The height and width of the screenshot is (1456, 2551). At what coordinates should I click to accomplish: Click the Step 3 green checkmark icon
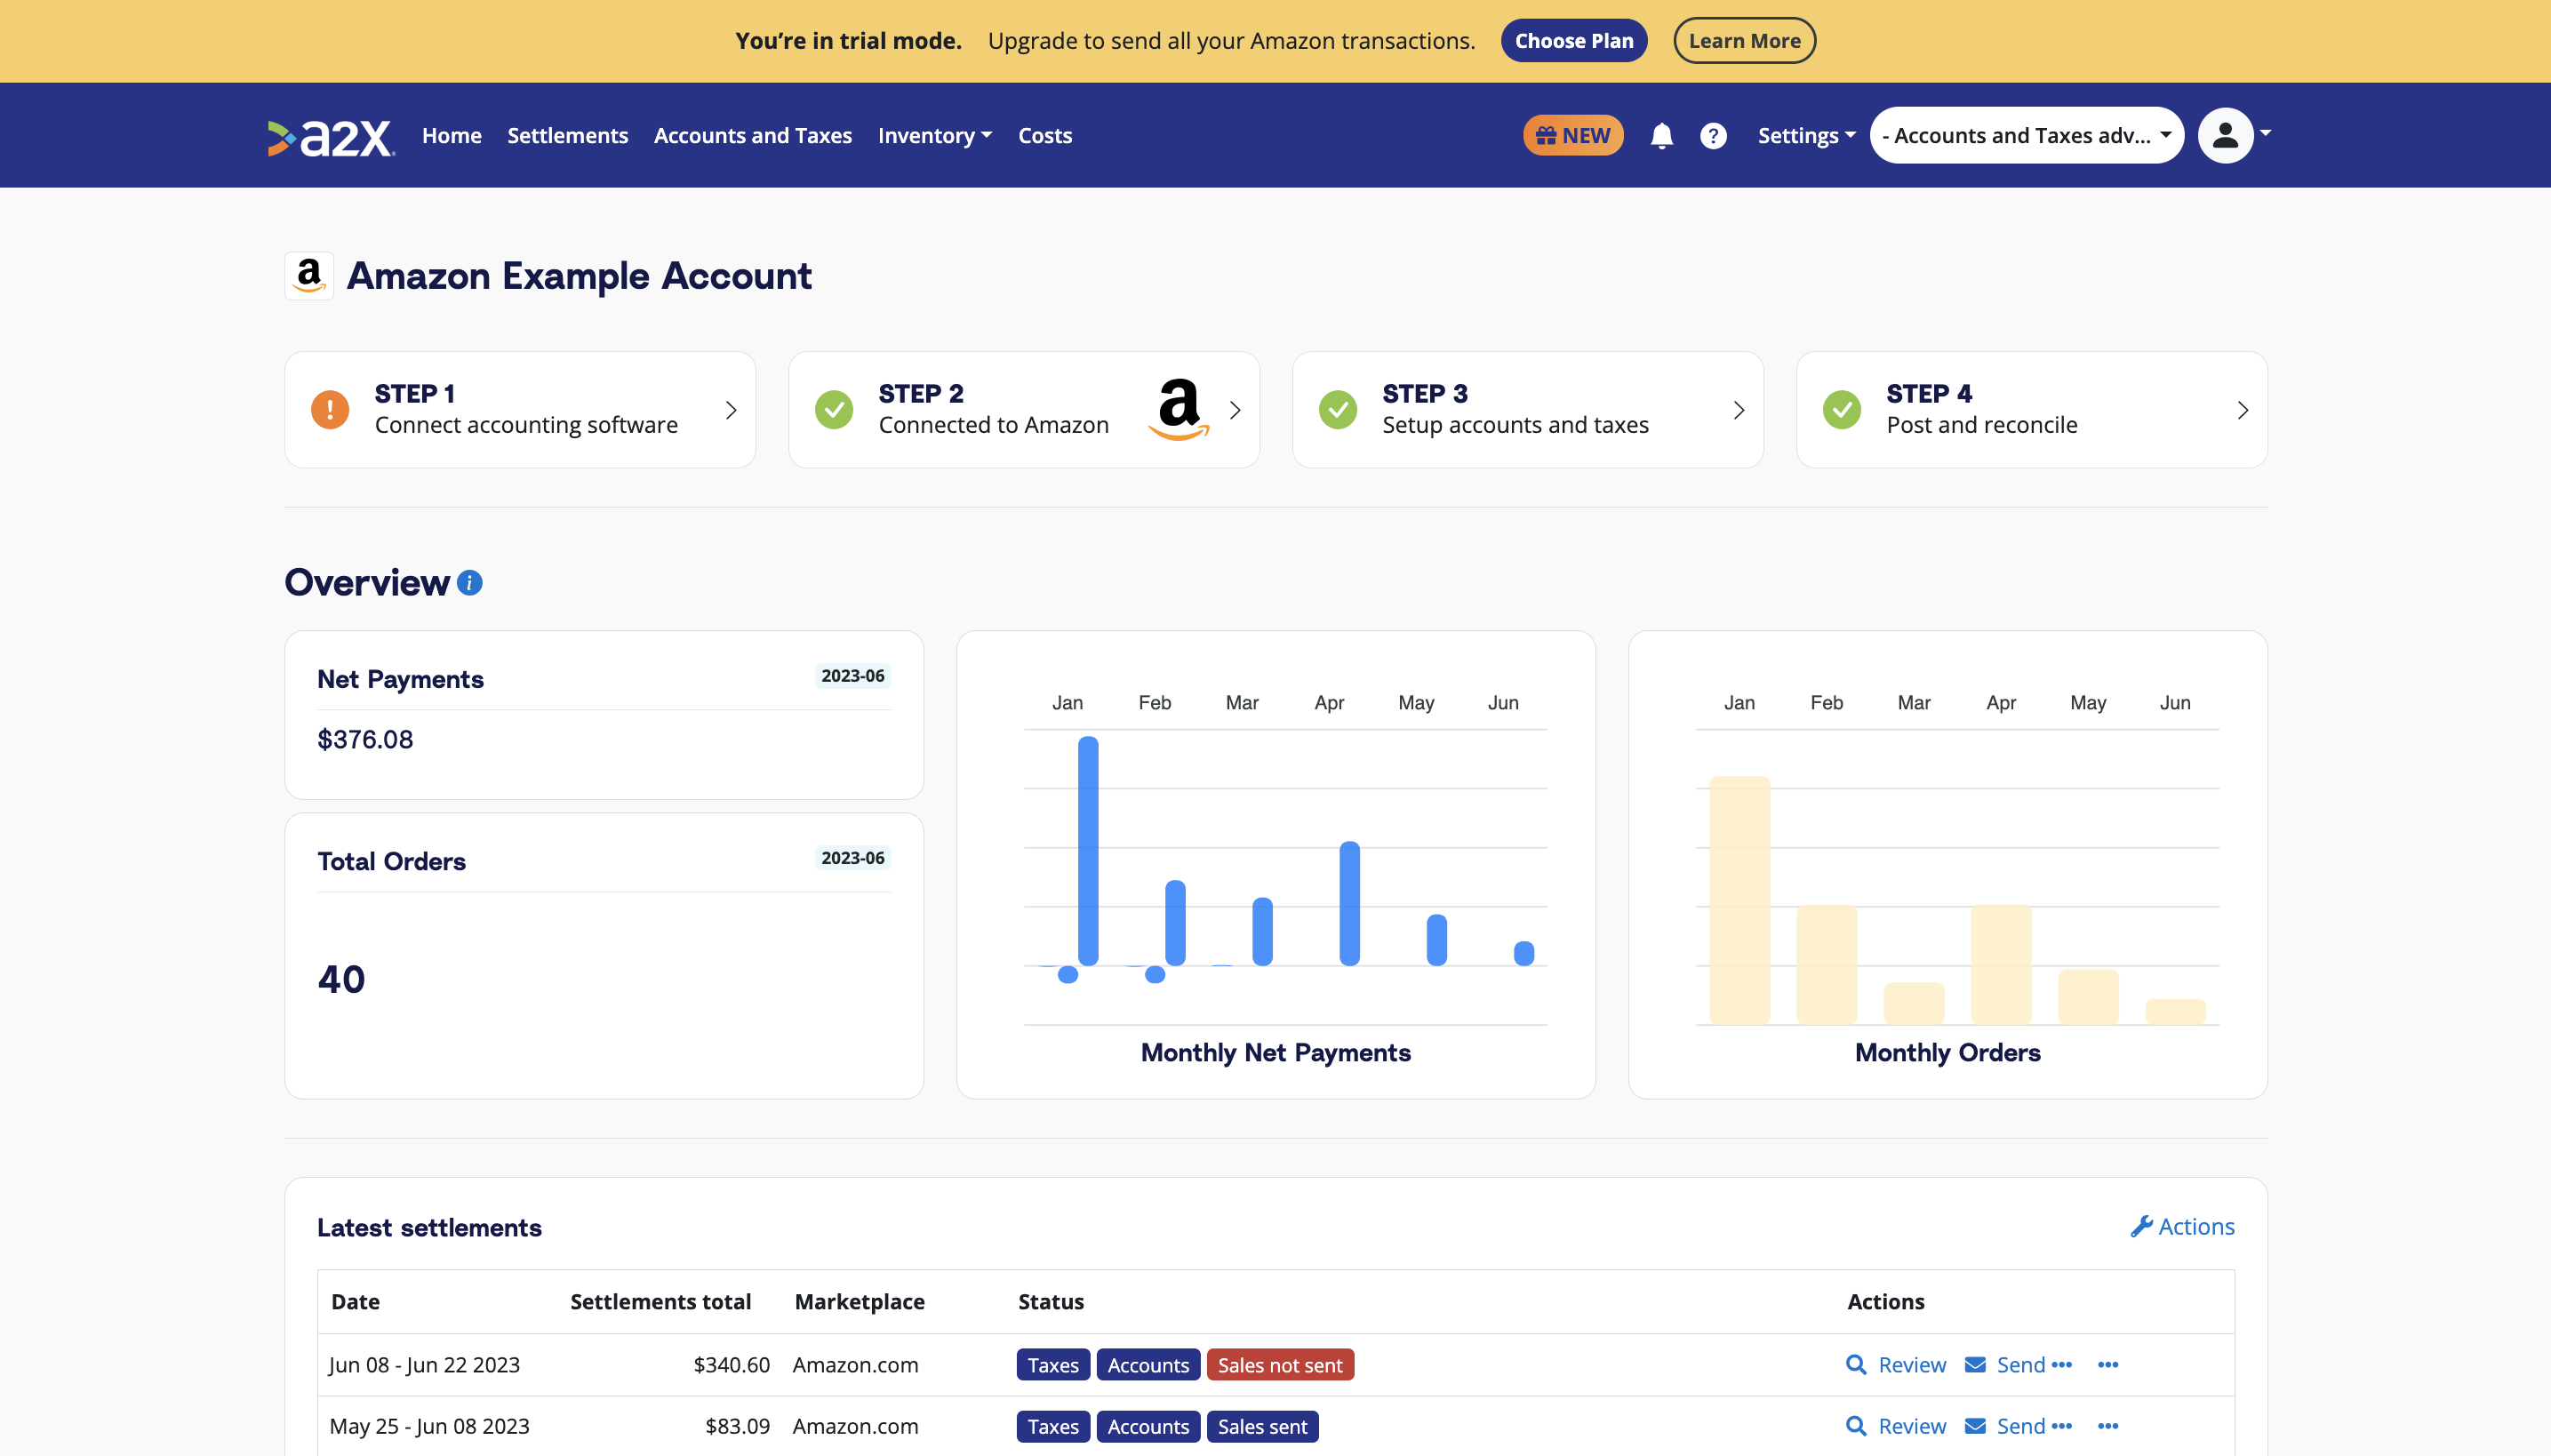pyautogui.click(x=1338, y=409)
